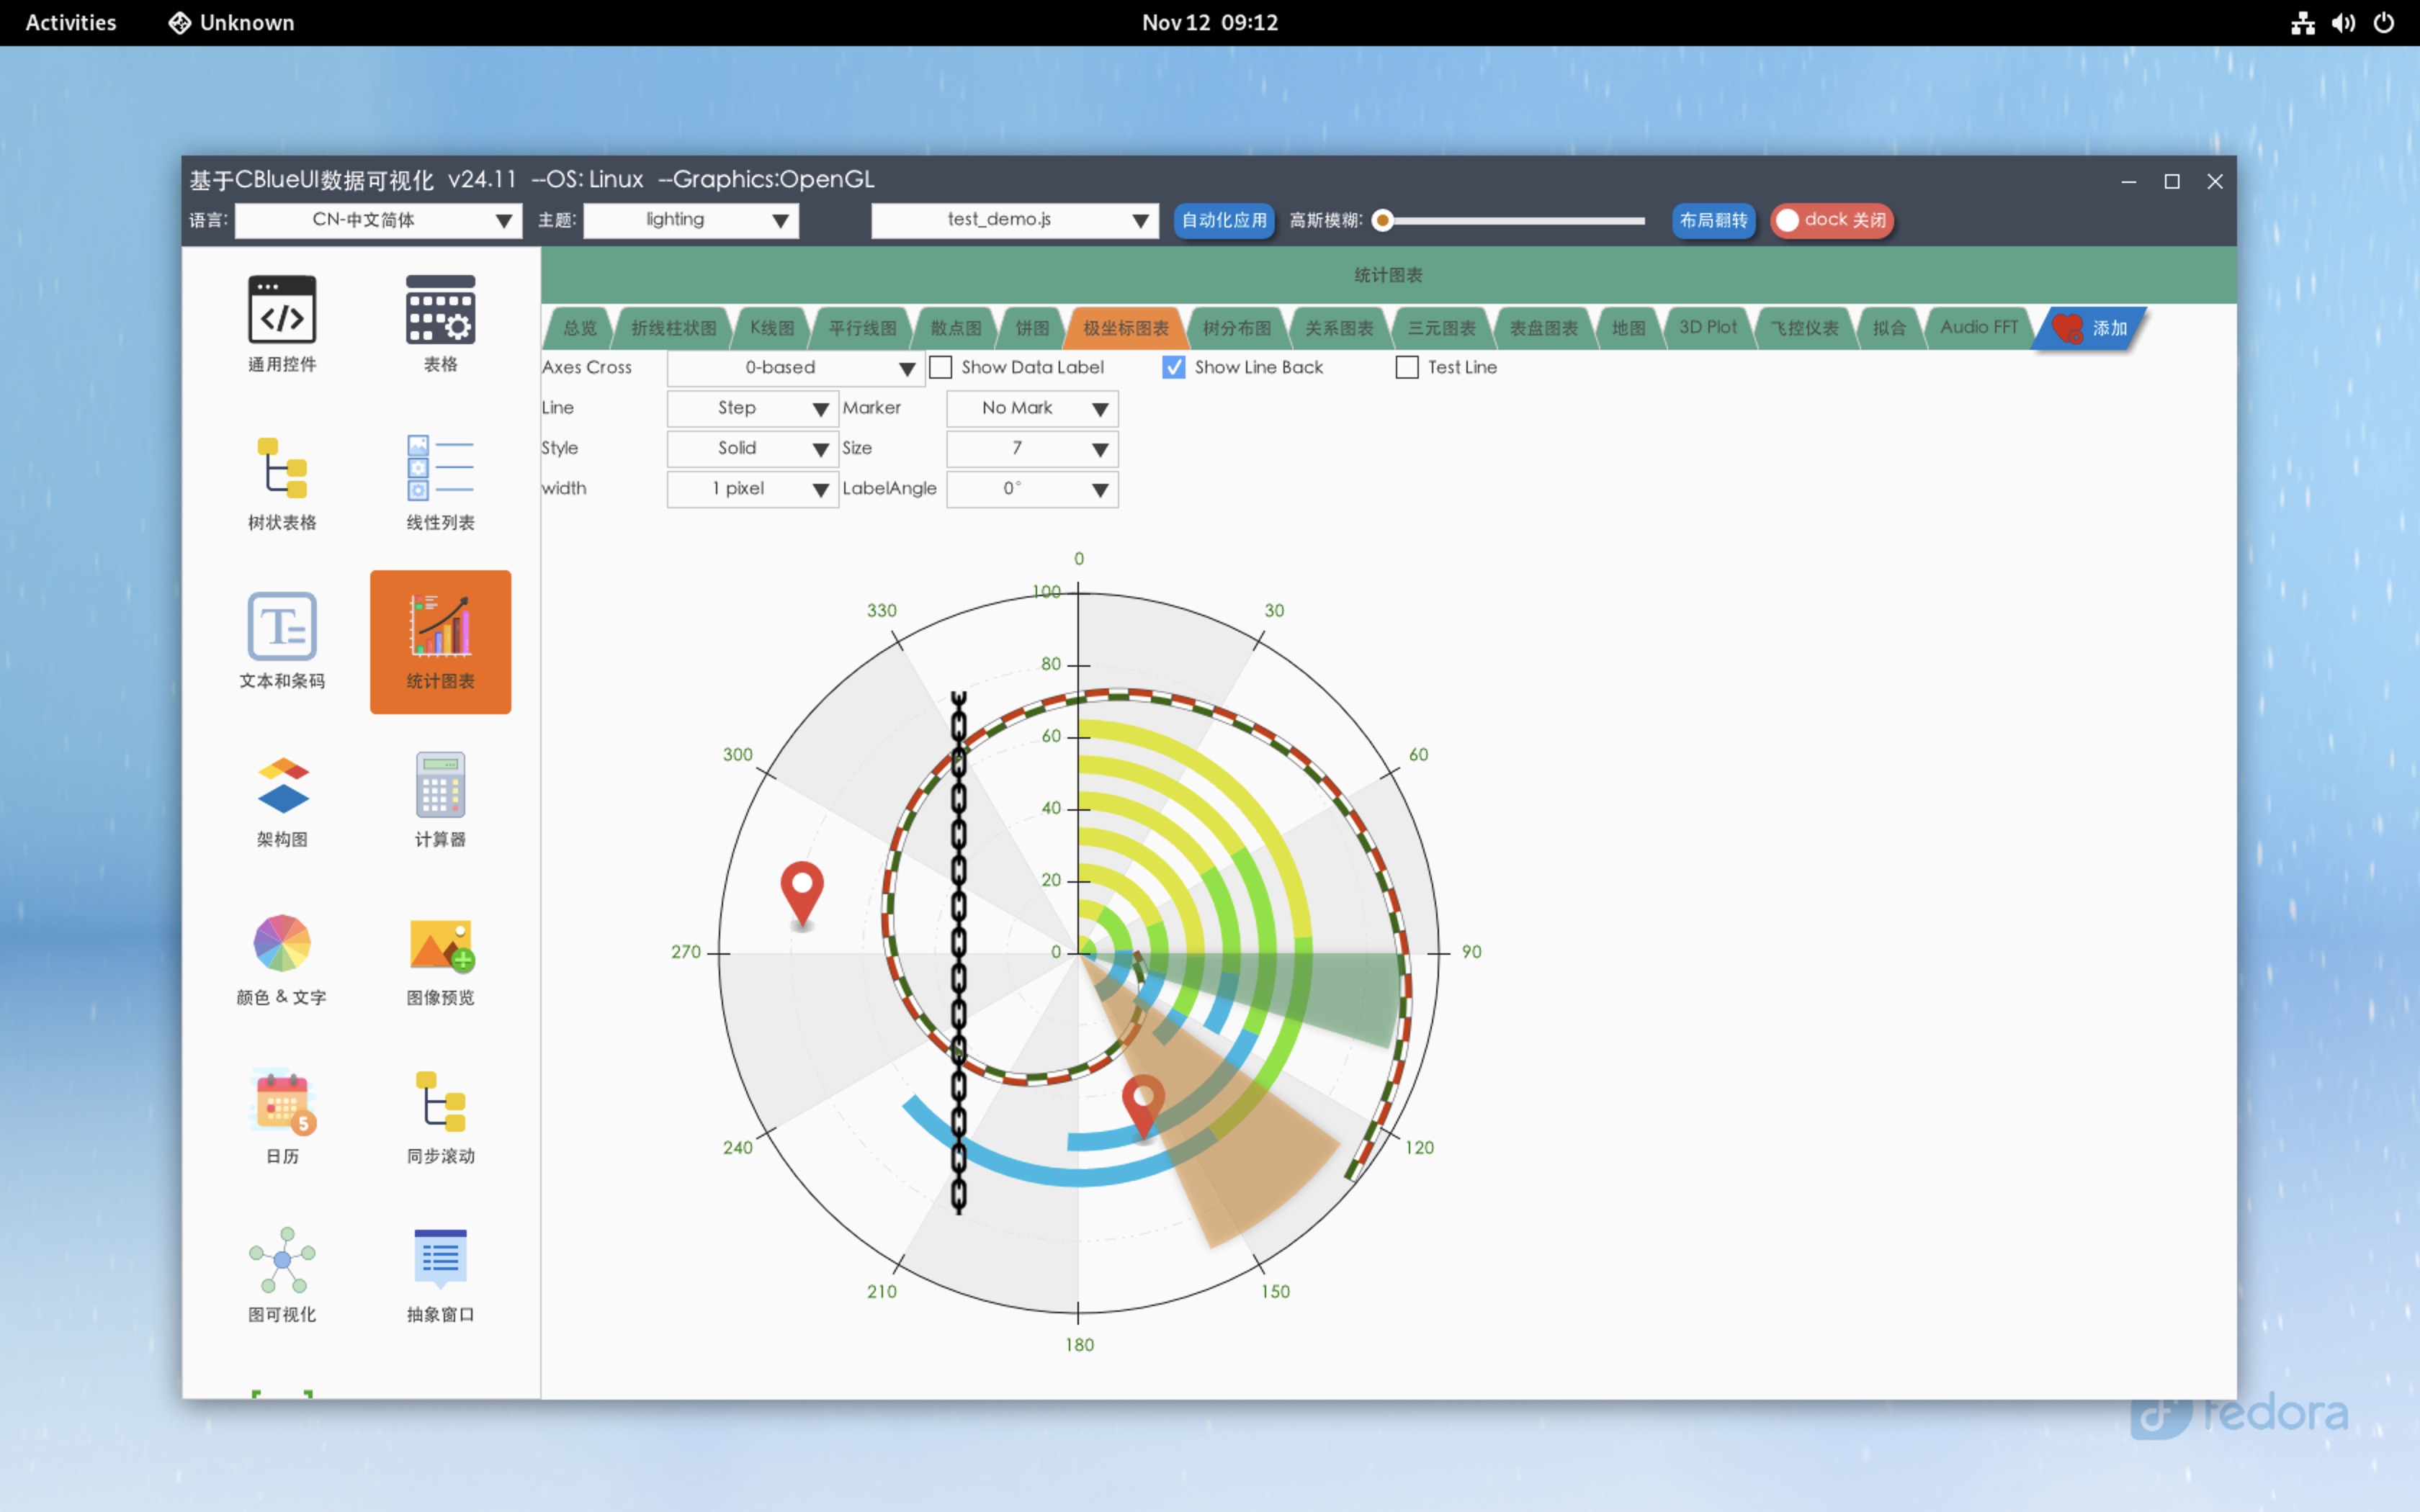Expand the lighting theme dropdown
Image resolution: width=2420 pixels, height=1512 pixels.
tap(691, 220)
